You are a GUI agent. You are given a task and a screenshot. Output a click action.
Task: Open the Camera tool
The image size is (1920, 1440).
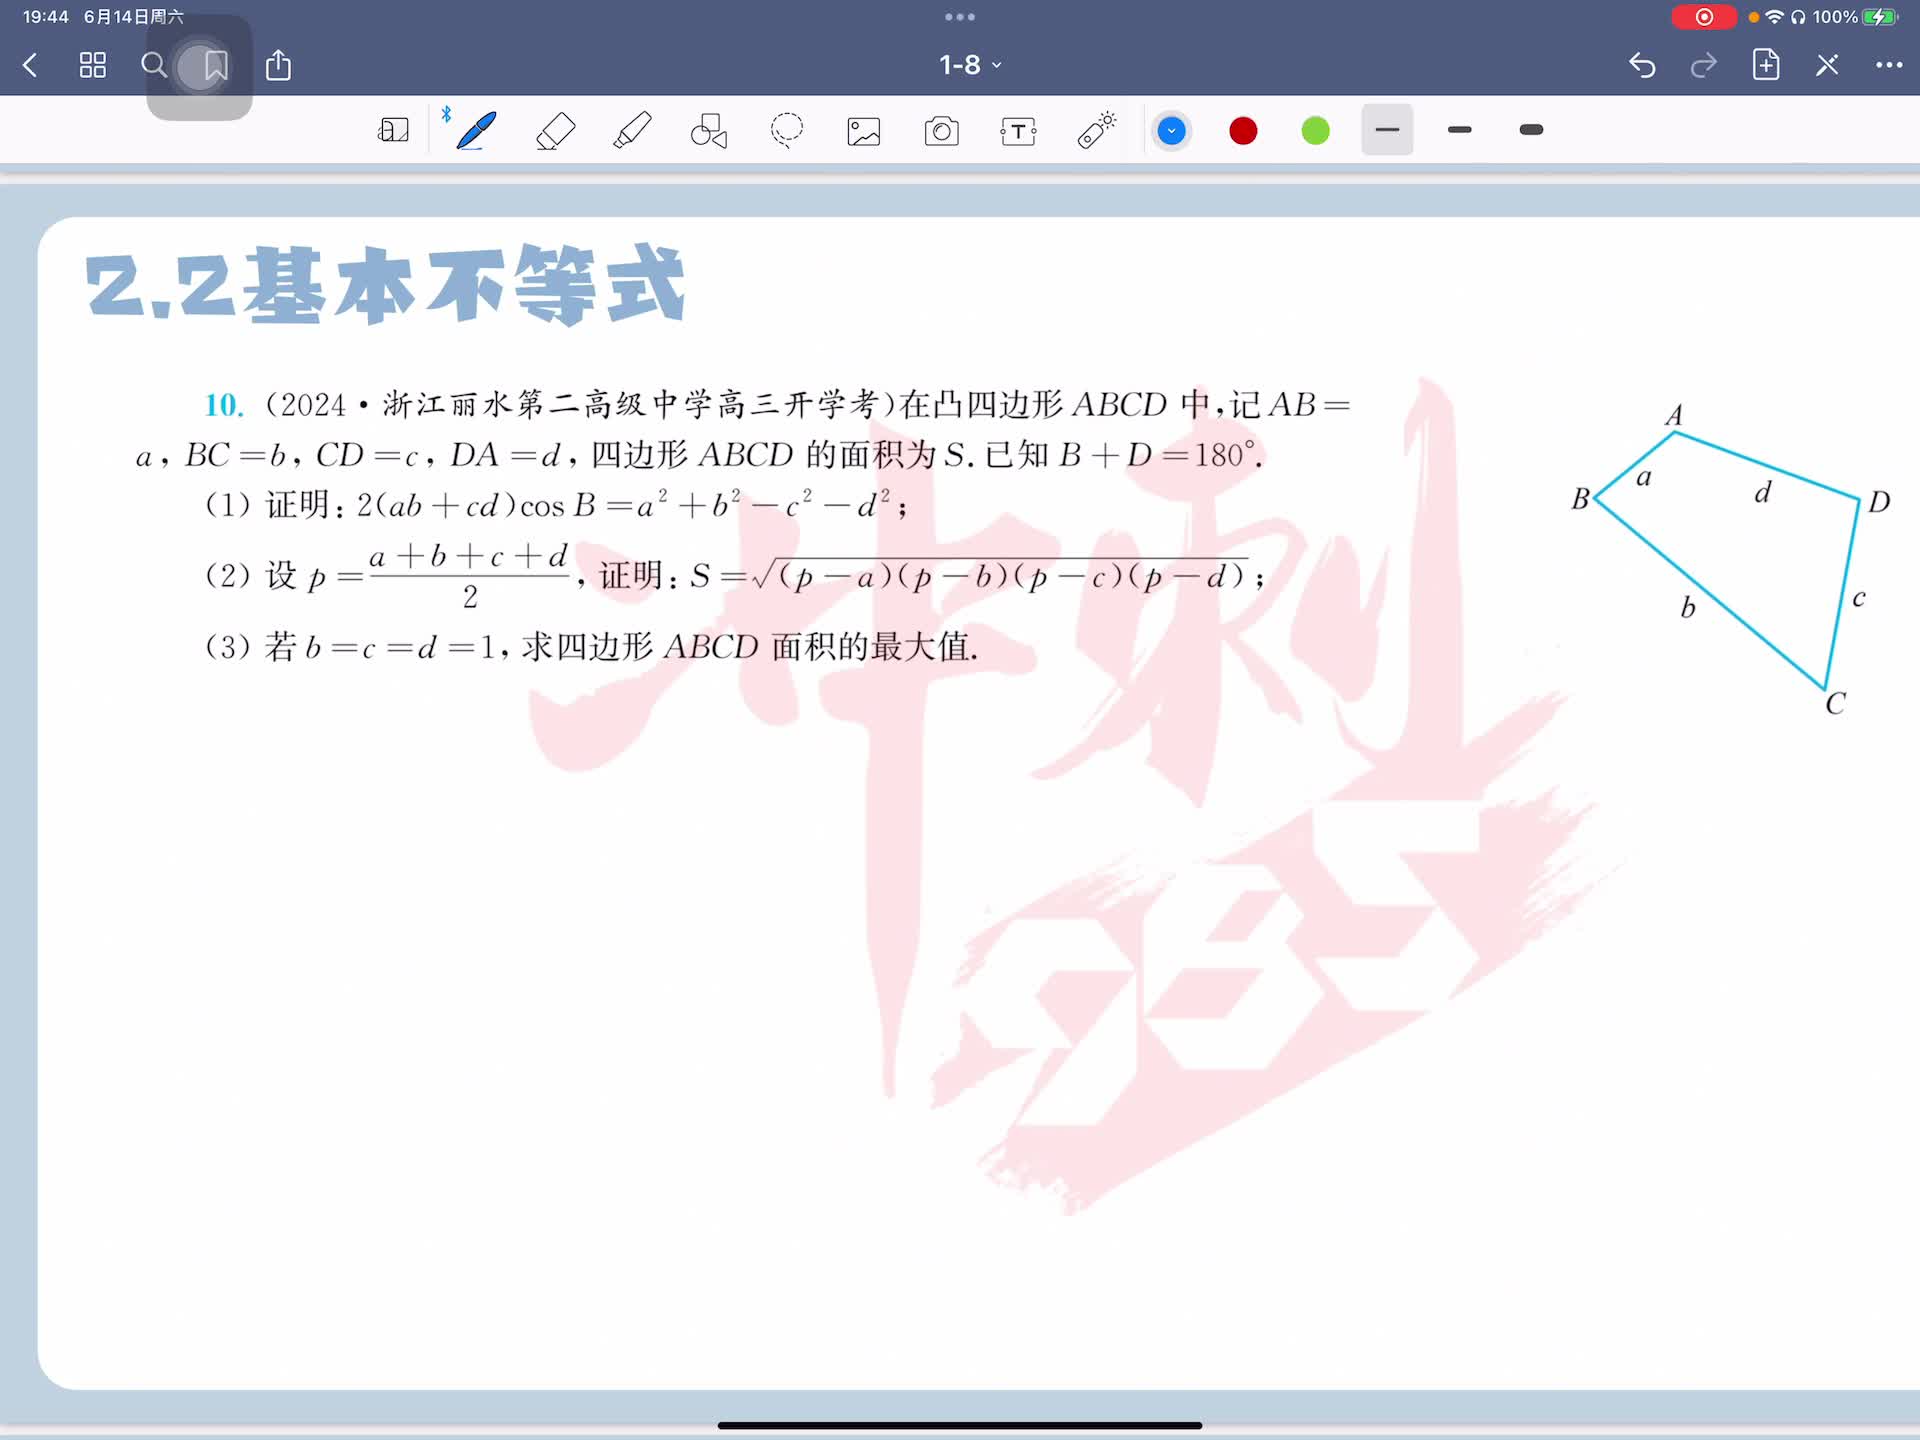pyautogui.click(x=941, y=131)
